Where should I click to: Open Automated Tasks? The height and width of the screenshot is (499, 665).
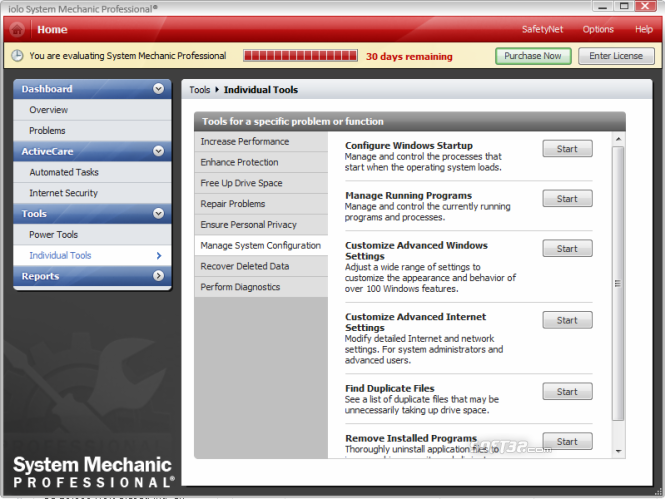point(92,172)
